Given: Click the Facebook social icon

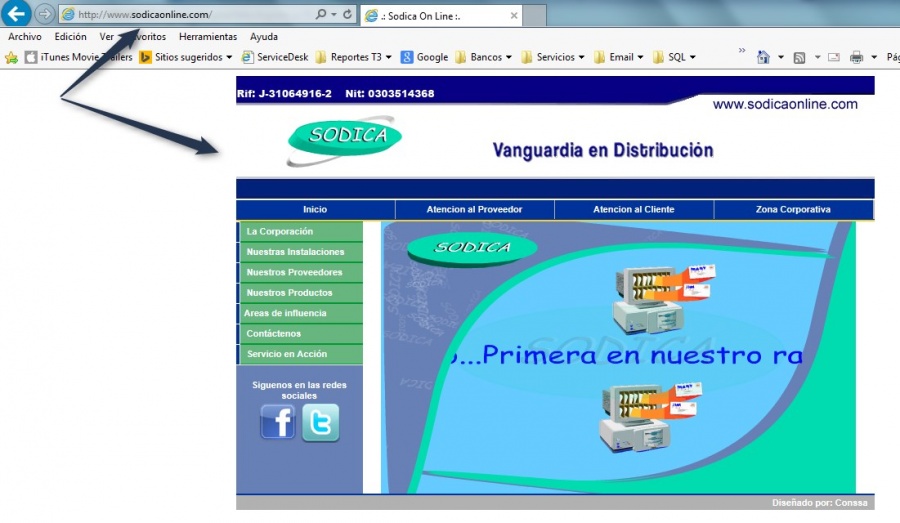Looking at the screenshot, I should point(278,422).
